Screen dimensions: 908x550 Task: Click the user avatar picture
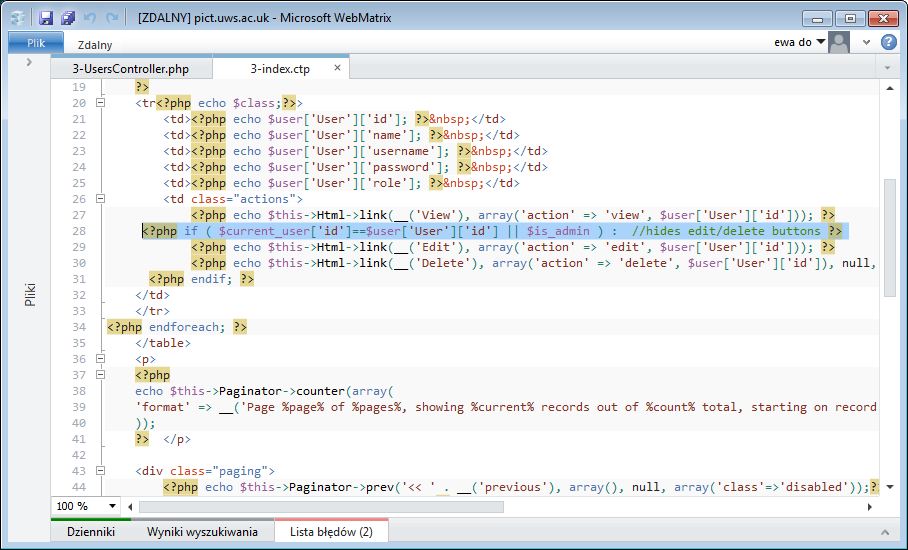(839, 42)
